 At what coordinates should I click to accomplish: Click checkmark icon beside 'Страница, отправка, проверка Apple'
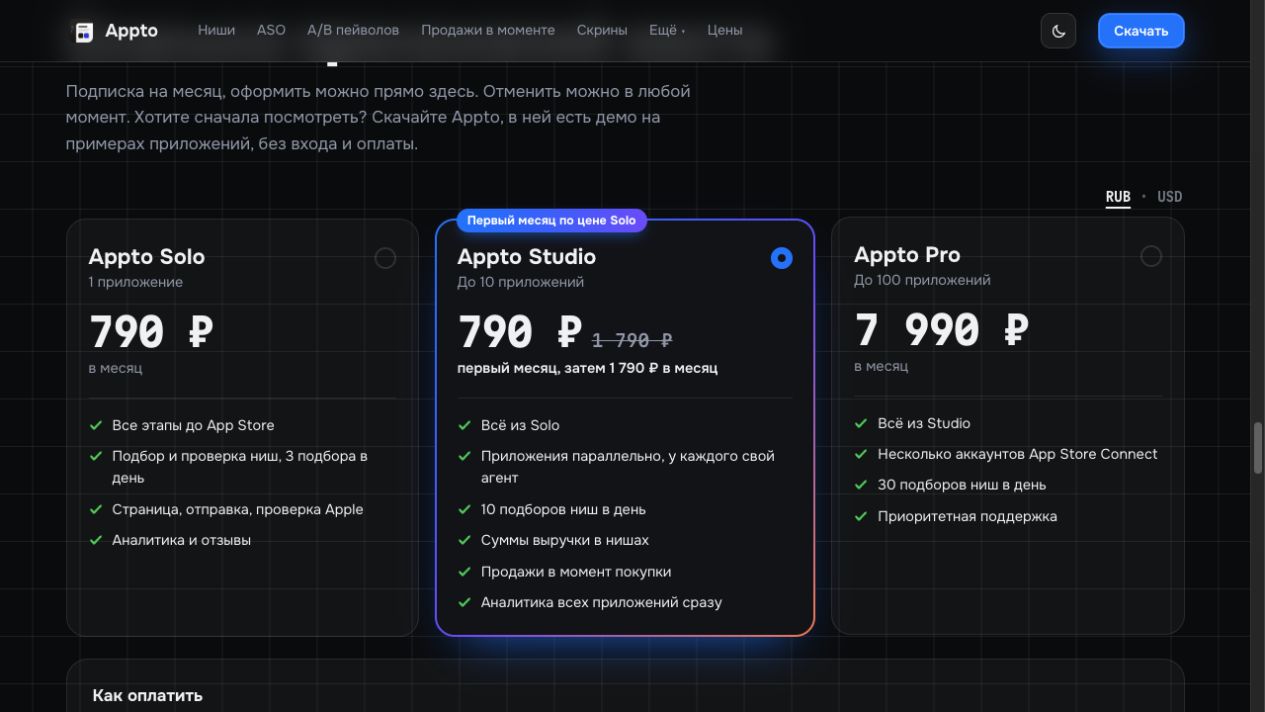[x=96, y=509]
